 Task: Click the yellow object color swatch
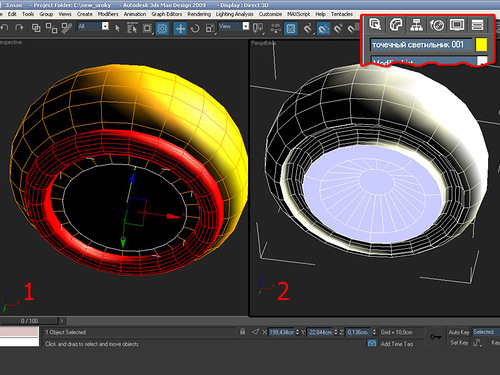click(x=481, y=45)
